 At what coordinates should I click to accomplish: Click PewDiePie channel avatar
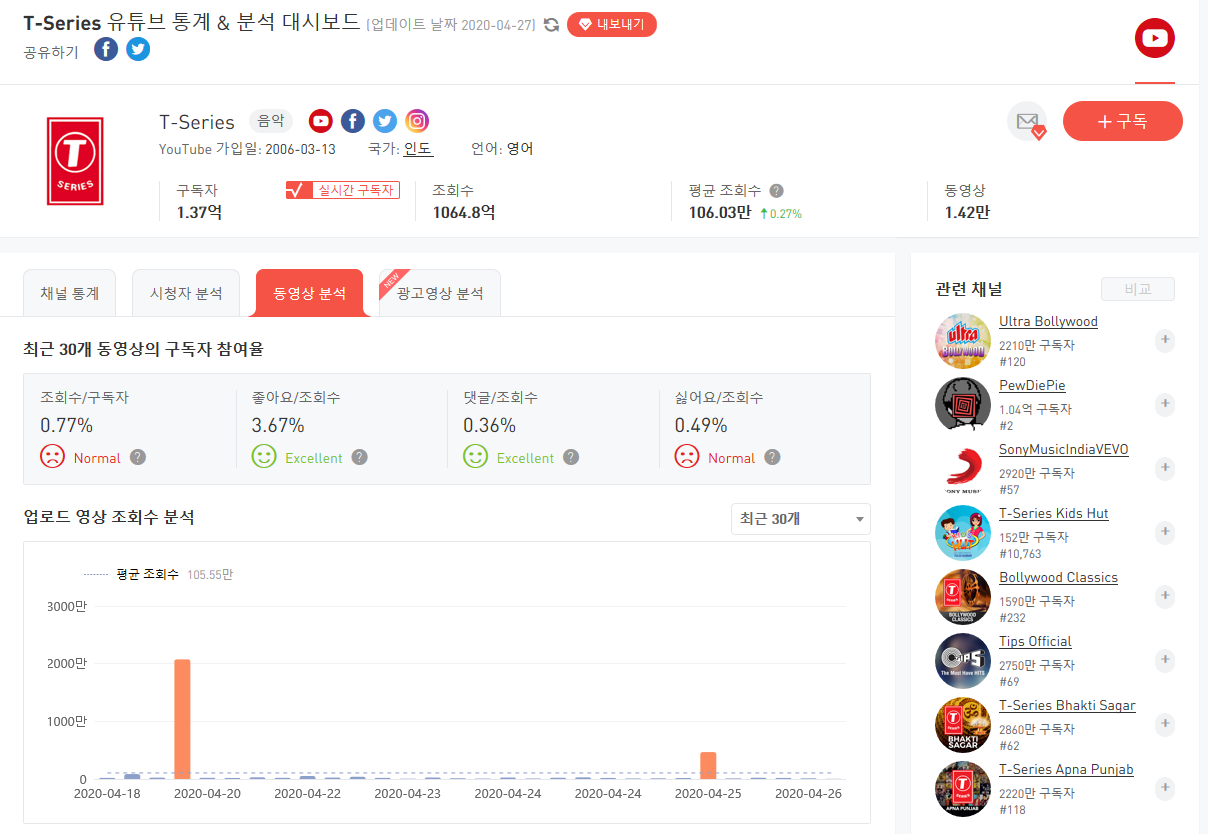click(x=963, y=405)
